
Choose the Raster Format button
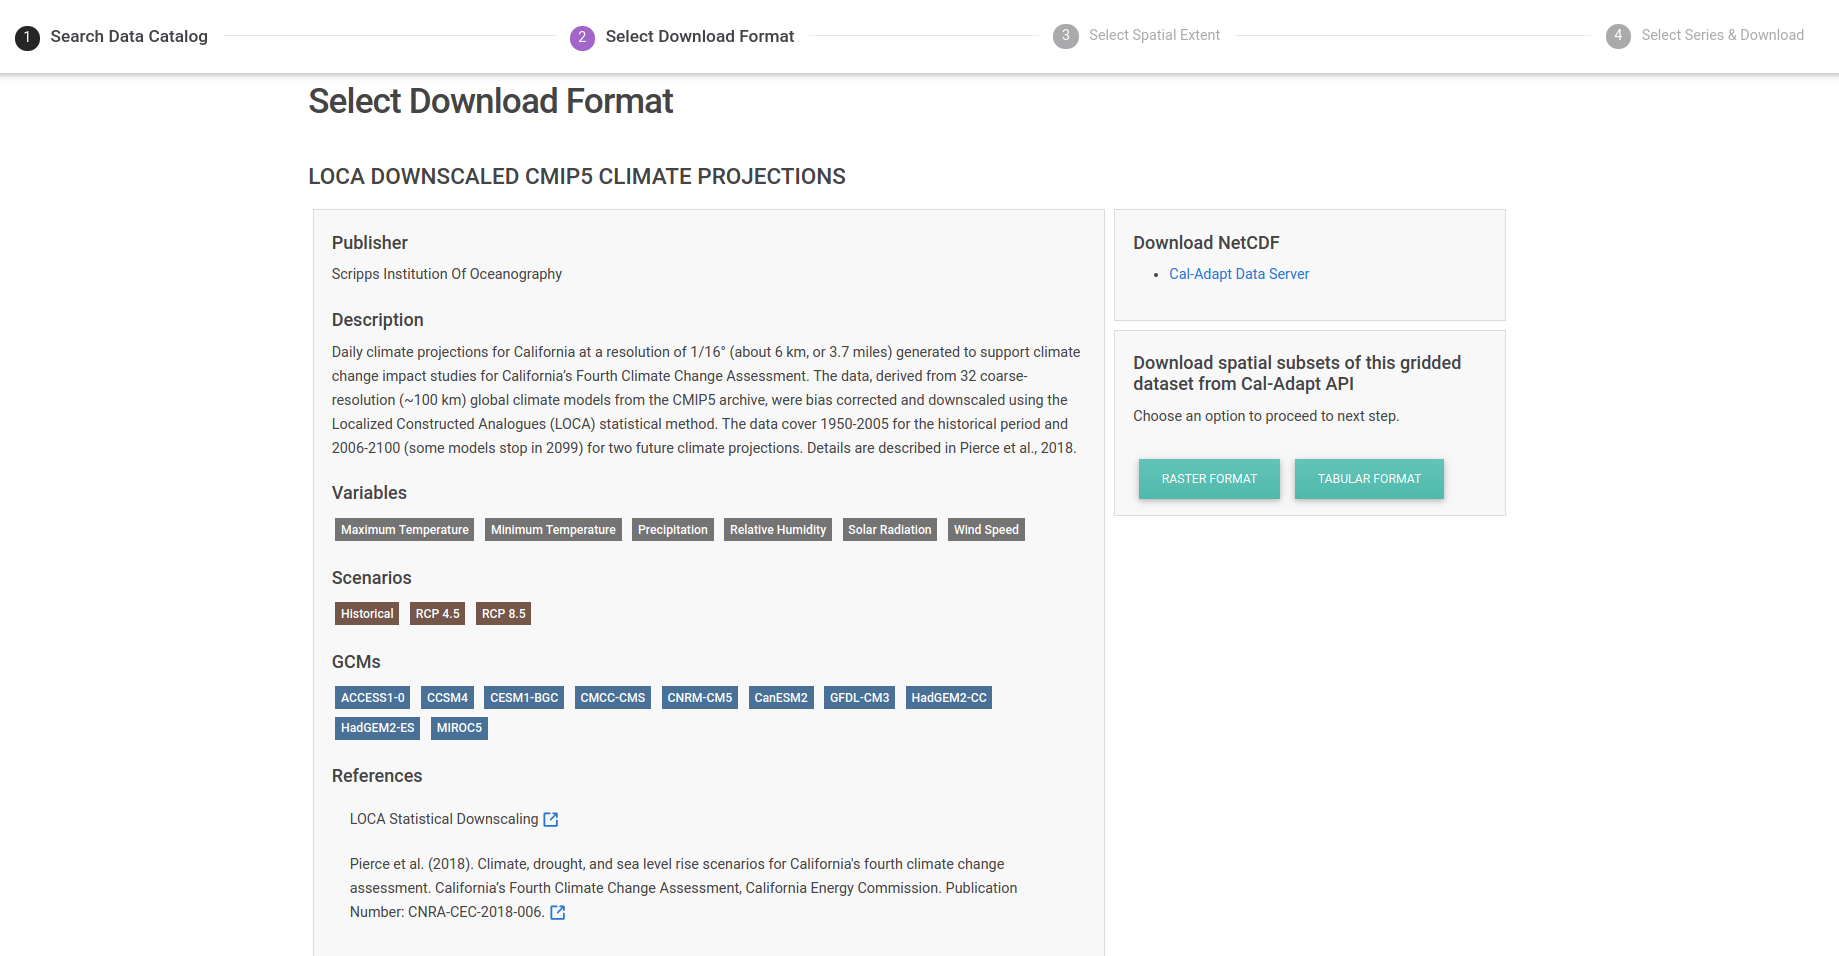pos(1209,479)
